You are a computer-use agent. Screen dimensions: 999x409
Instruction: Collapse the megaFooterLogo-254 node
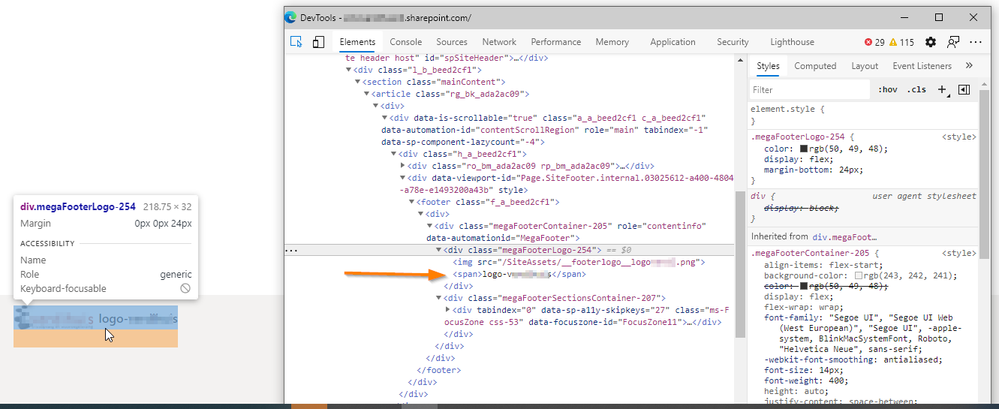point(438,250)
